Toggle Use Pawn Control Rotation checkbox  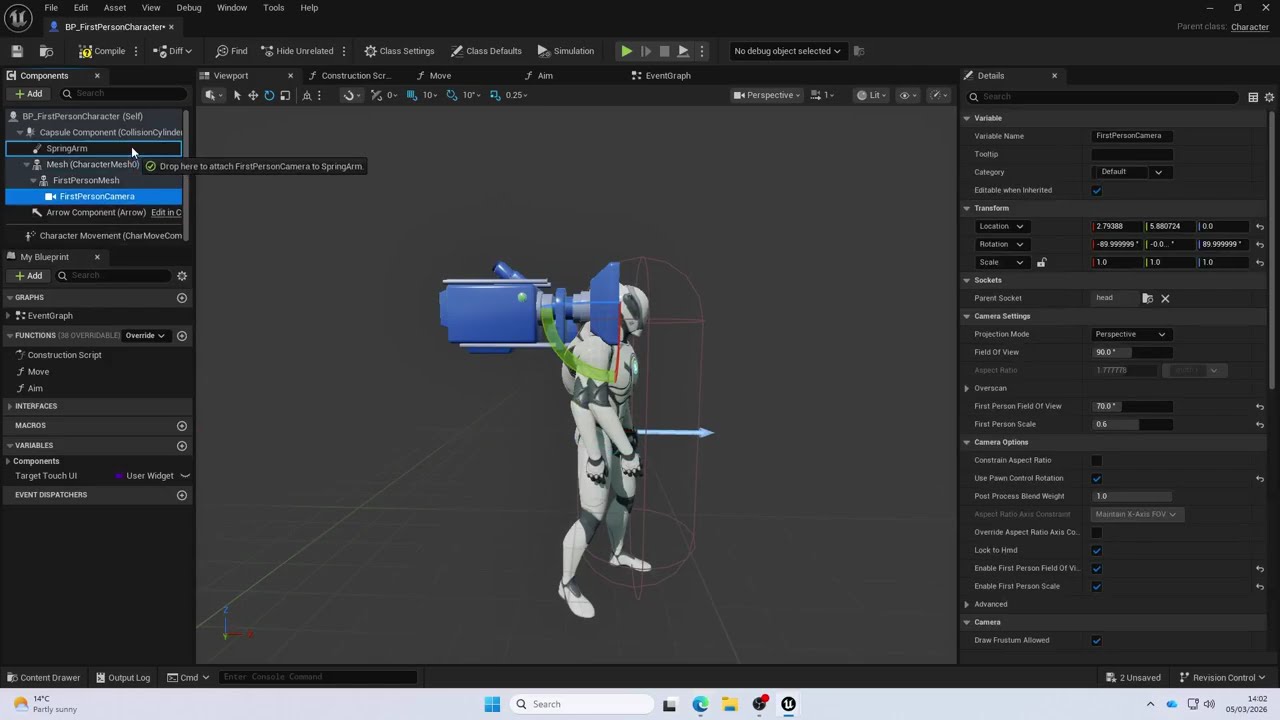click(1097, 478)
